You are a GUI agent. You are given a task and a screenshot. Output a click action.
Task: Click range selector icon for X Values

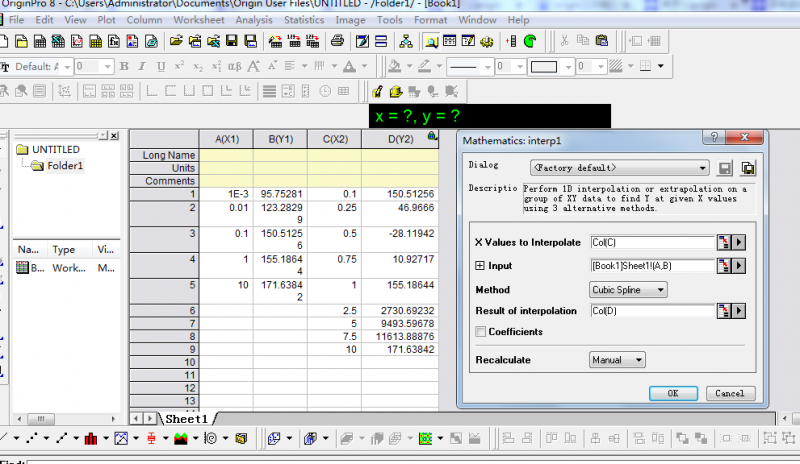point(723,242)
